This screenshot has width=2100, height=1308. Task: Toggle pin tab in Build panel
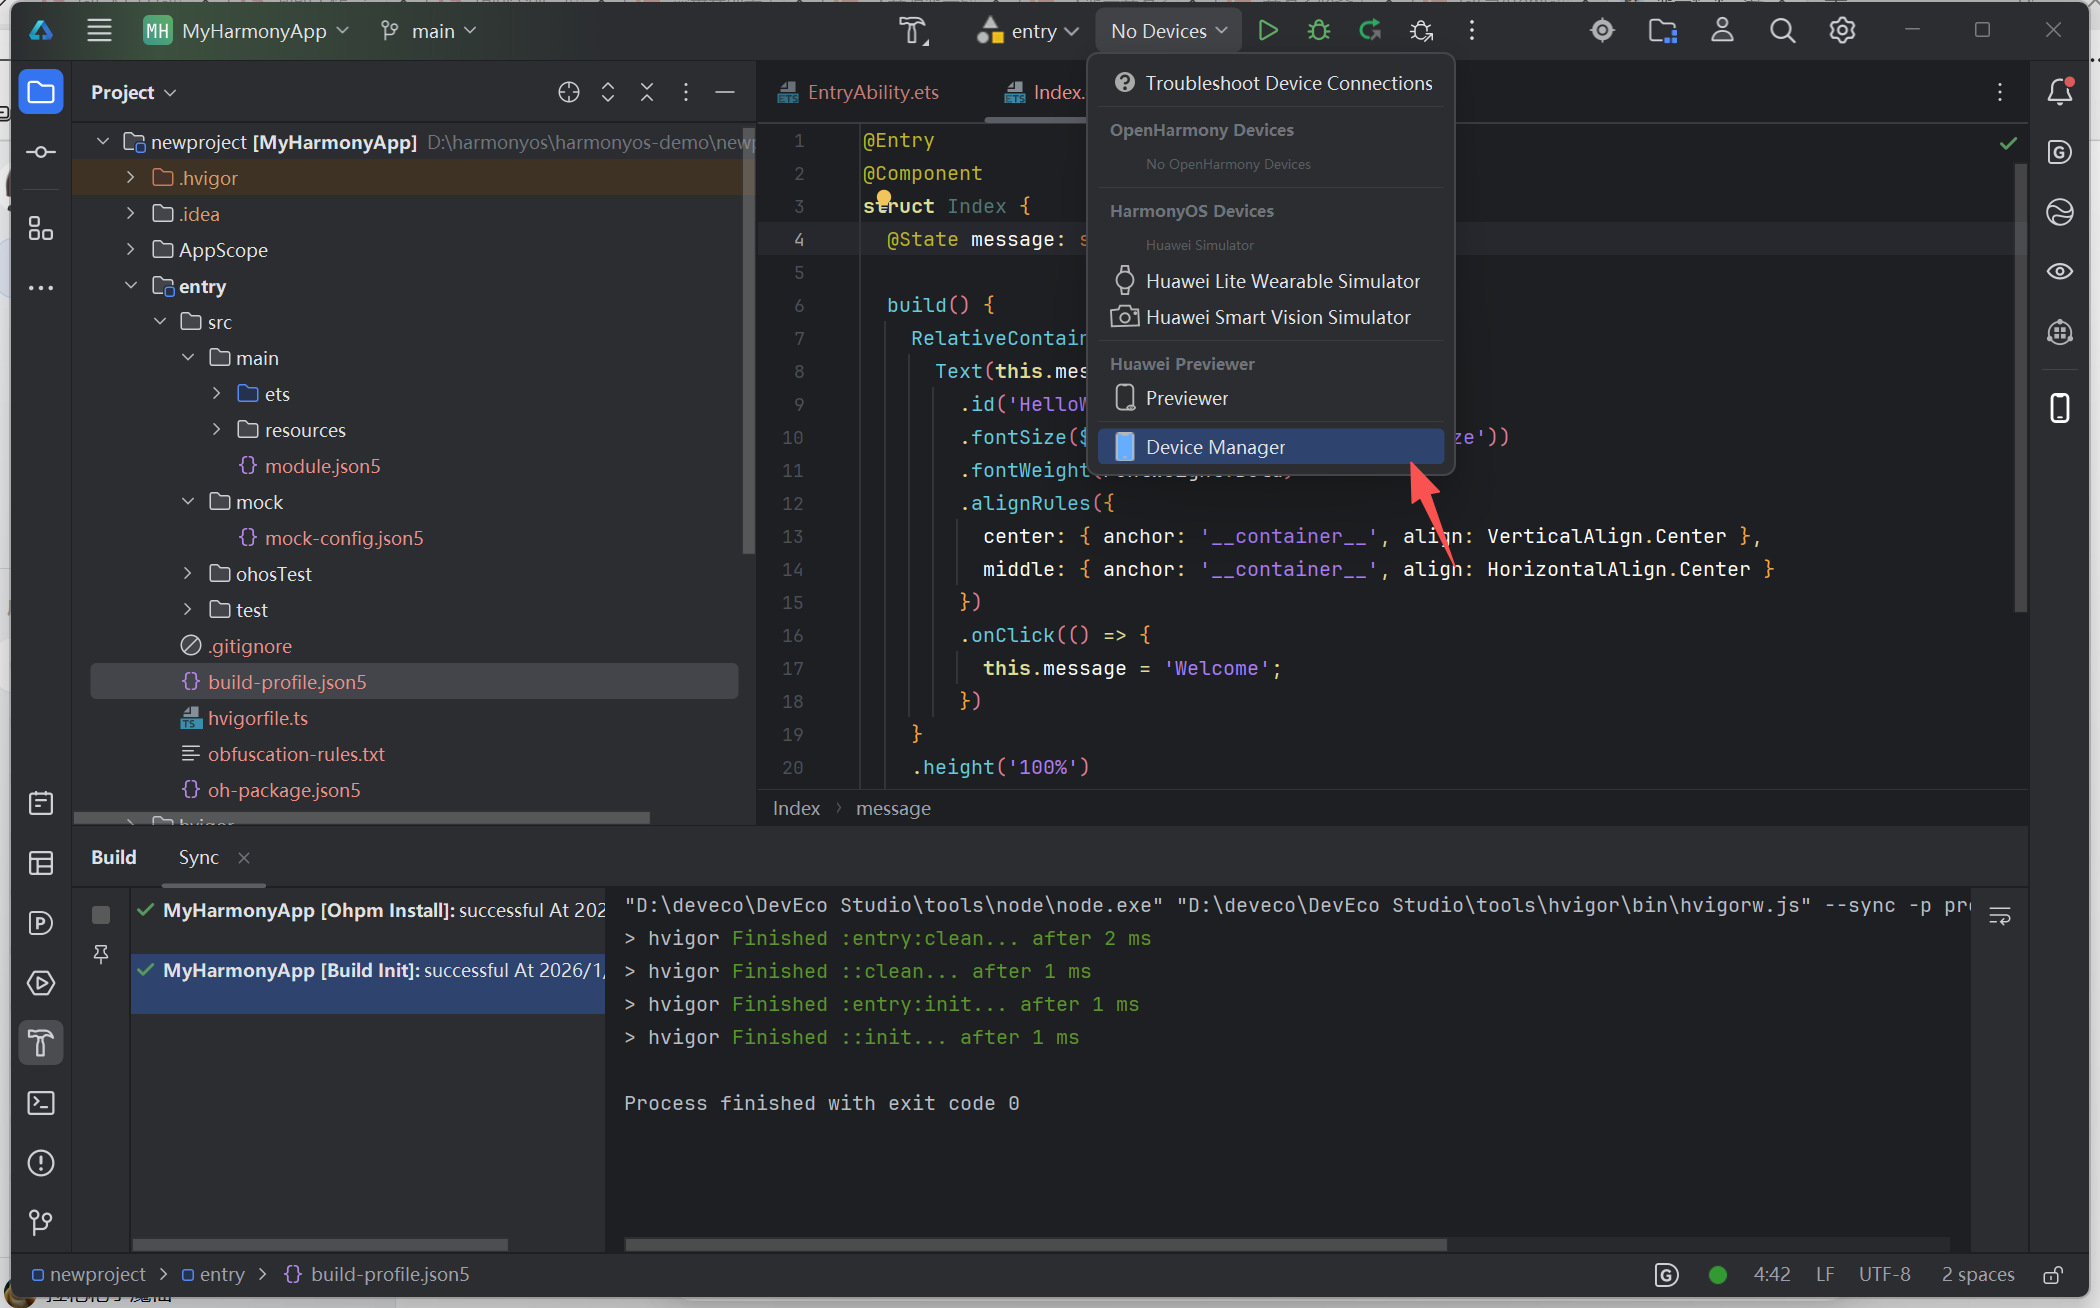tap(101, 953)
